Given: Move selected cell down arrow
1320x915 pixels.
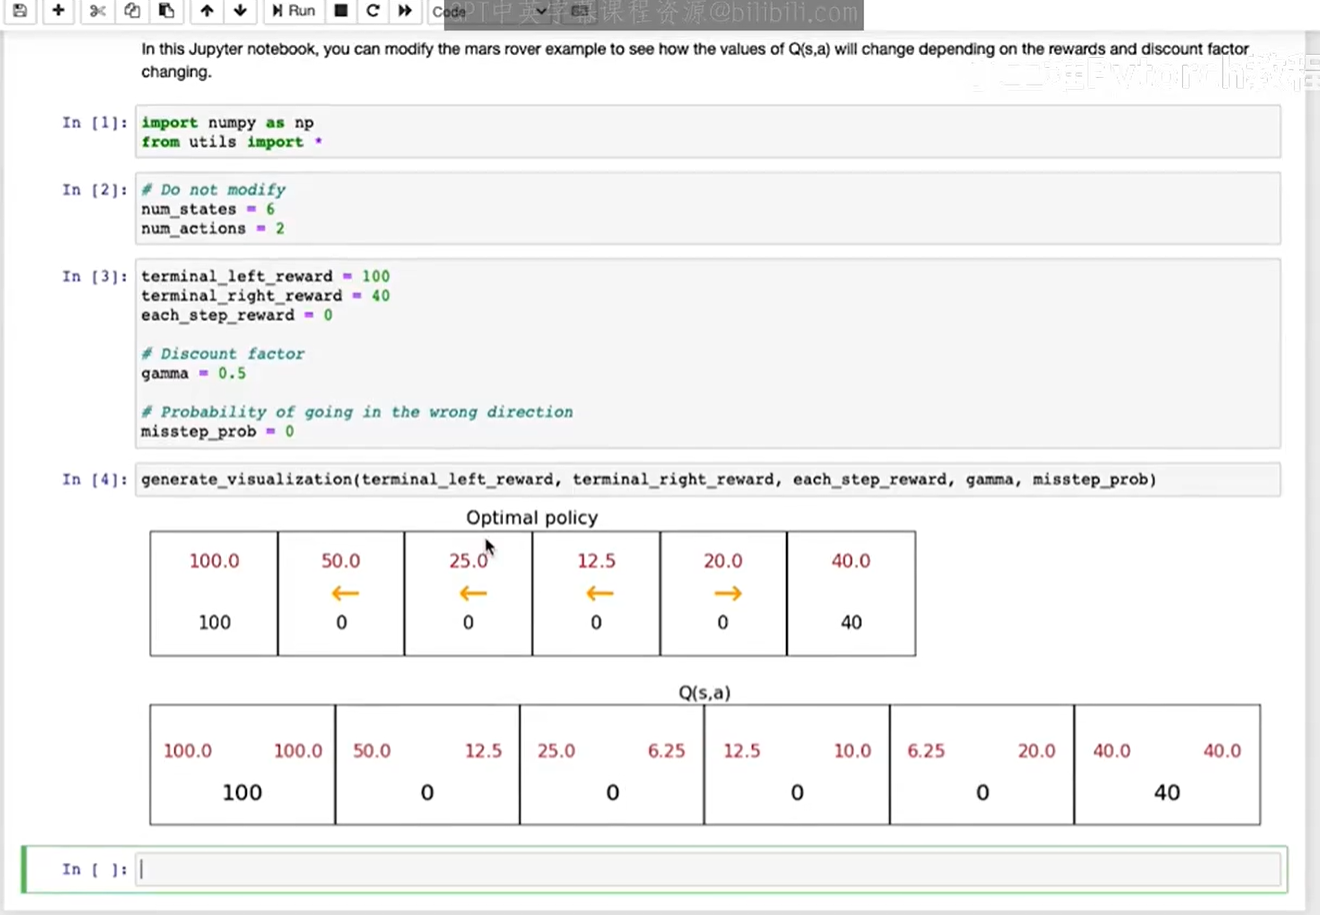Looking at the screenshot, I should pos(240,11).
